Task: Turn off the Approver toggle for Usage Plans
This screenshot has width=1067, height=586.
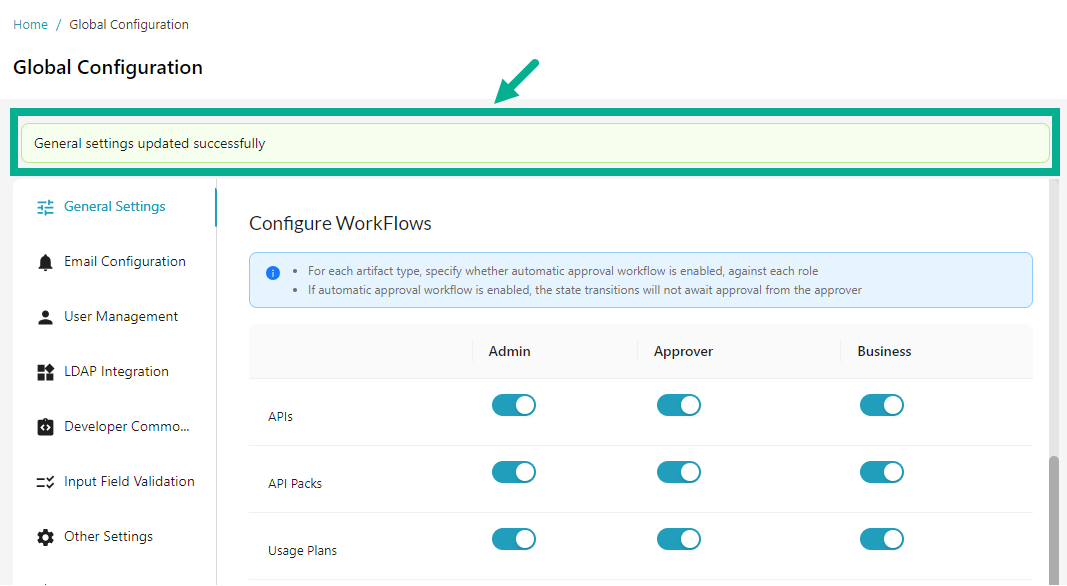Action: [679, 539]
